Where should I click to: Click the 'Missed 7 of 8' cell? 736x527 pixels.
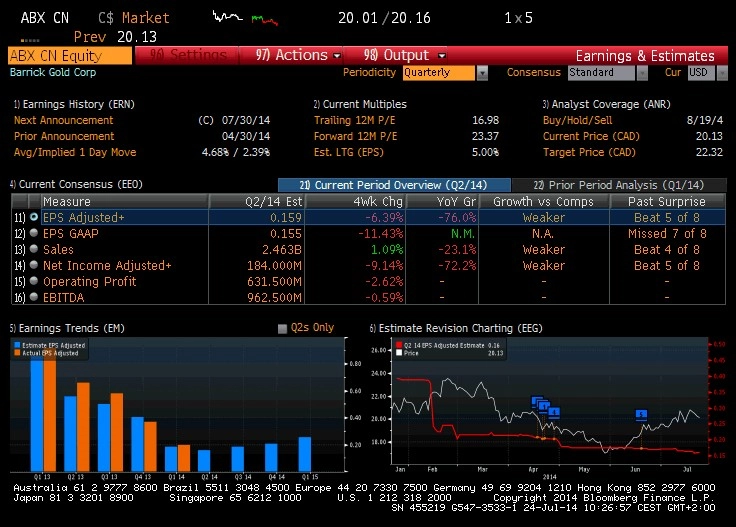(667, 233)
